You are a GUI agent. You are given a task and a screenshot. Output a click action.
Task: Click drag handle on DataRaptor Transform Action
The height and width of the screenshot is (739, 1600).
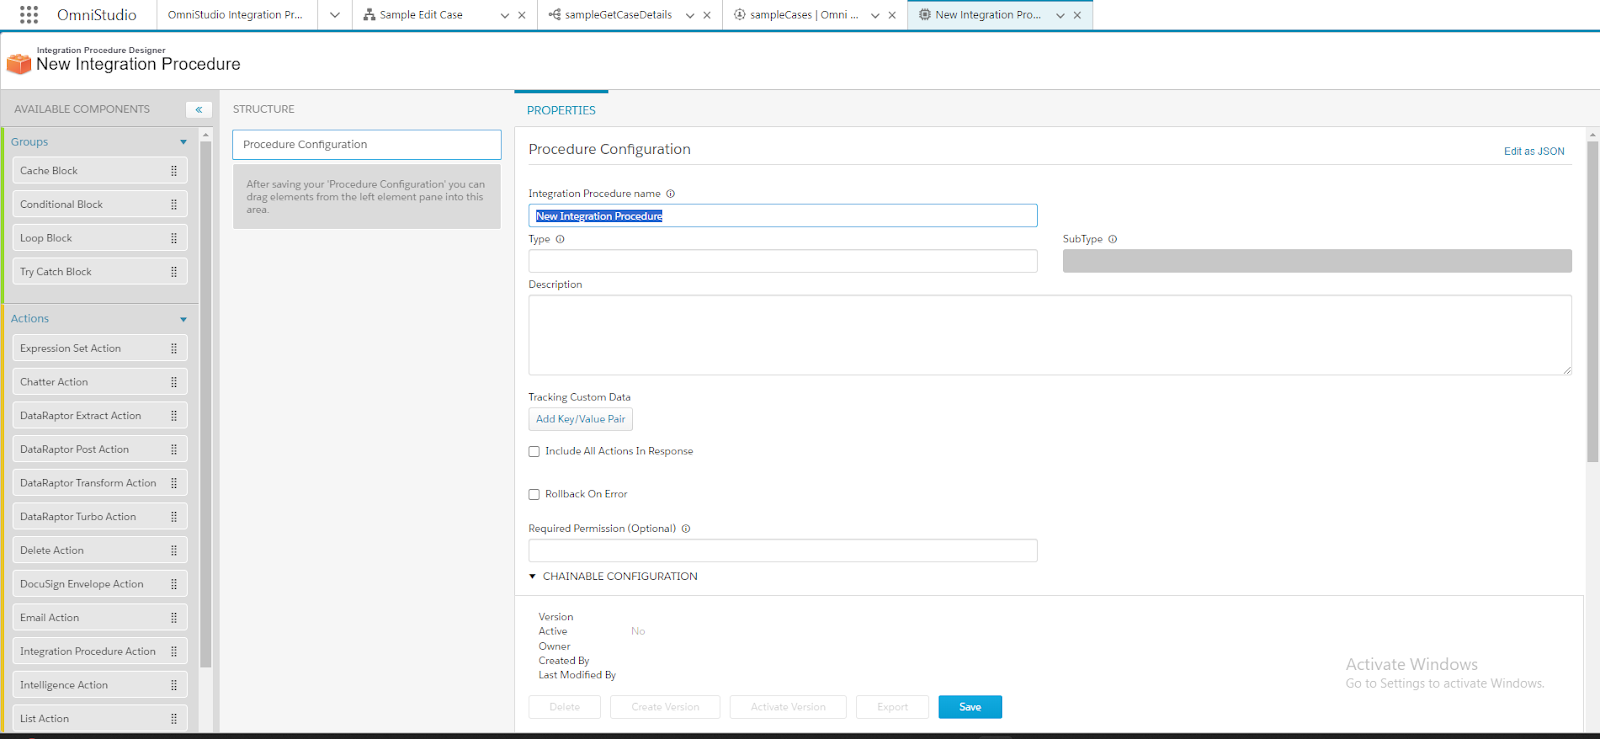tap(174, 483)
